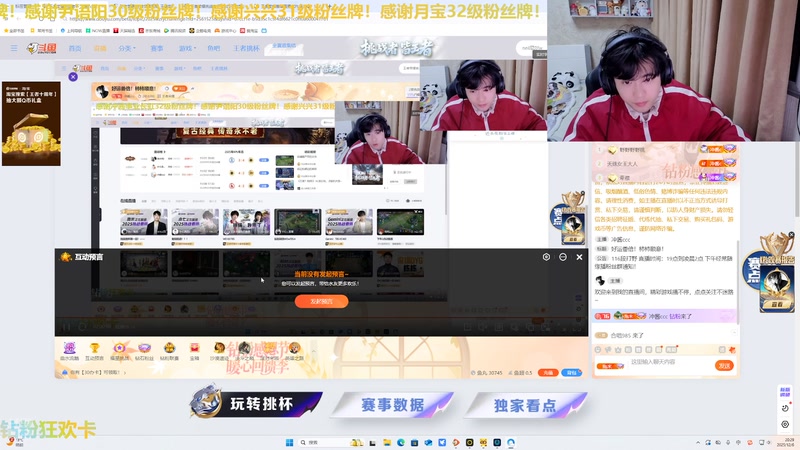Minimize the 互动预言 panel with the minus icon
The width and height of the screenshot is (800, 450).
coord(563,257)
